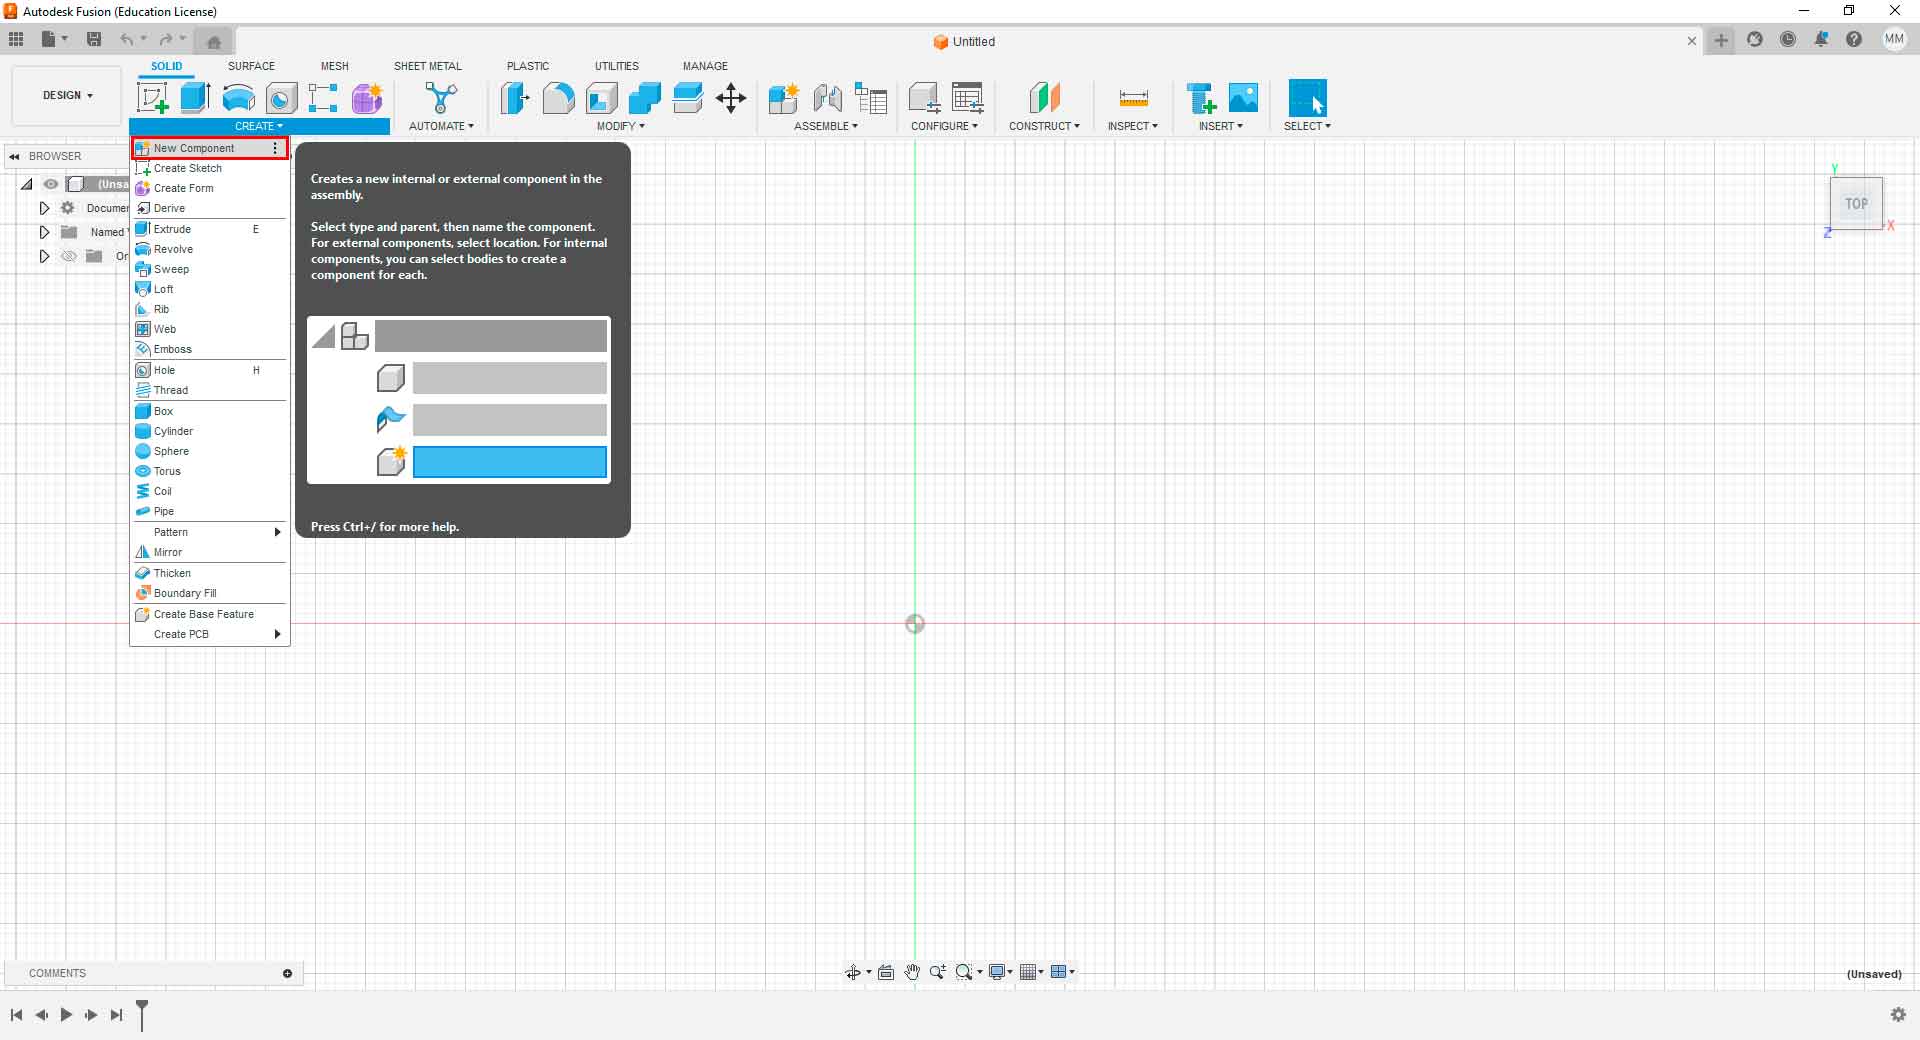Open the notifications bell icon
The width and height of the screenshot is (1920, 1040).
pyautogui.click(x=1821, y=40)
